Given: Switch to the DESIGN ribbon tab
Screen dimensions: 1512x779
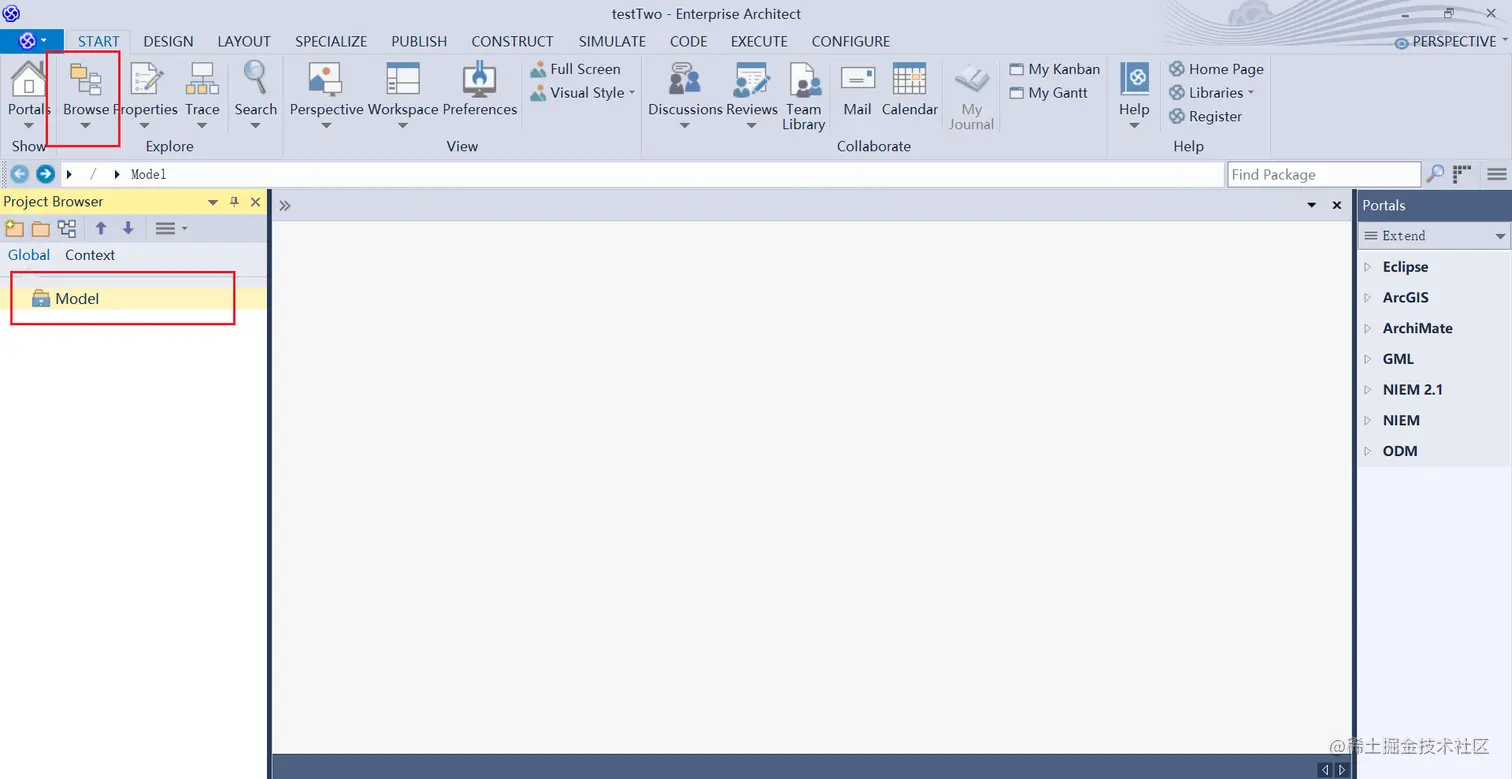Looking at the screenshot, I should 168,42.
